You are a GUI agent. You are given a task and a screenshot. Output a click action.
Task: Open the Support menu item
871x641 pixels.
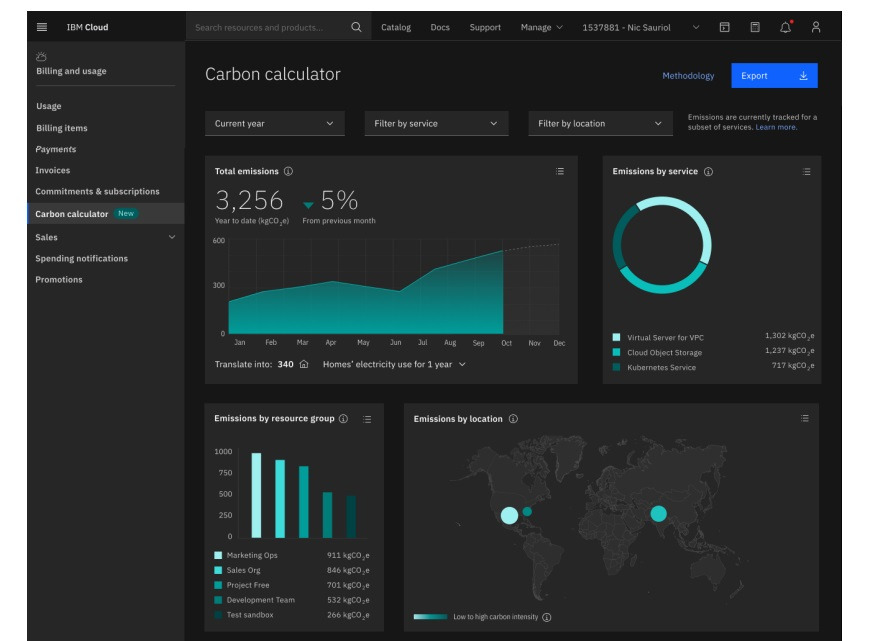[485, 27]
